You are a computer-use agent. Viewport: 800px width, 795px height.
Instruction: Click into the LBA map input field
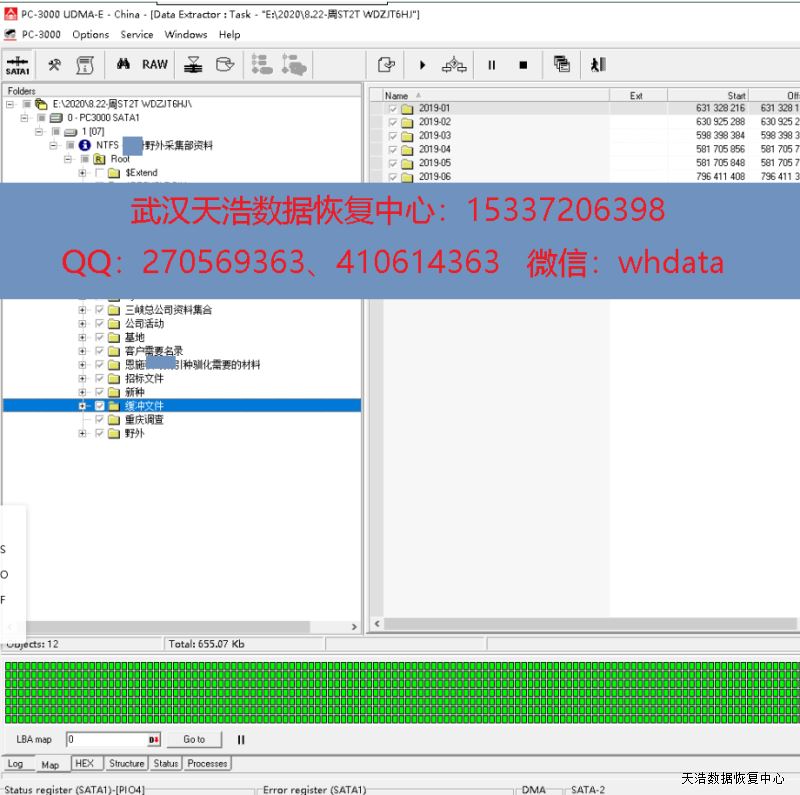(106, 740)
